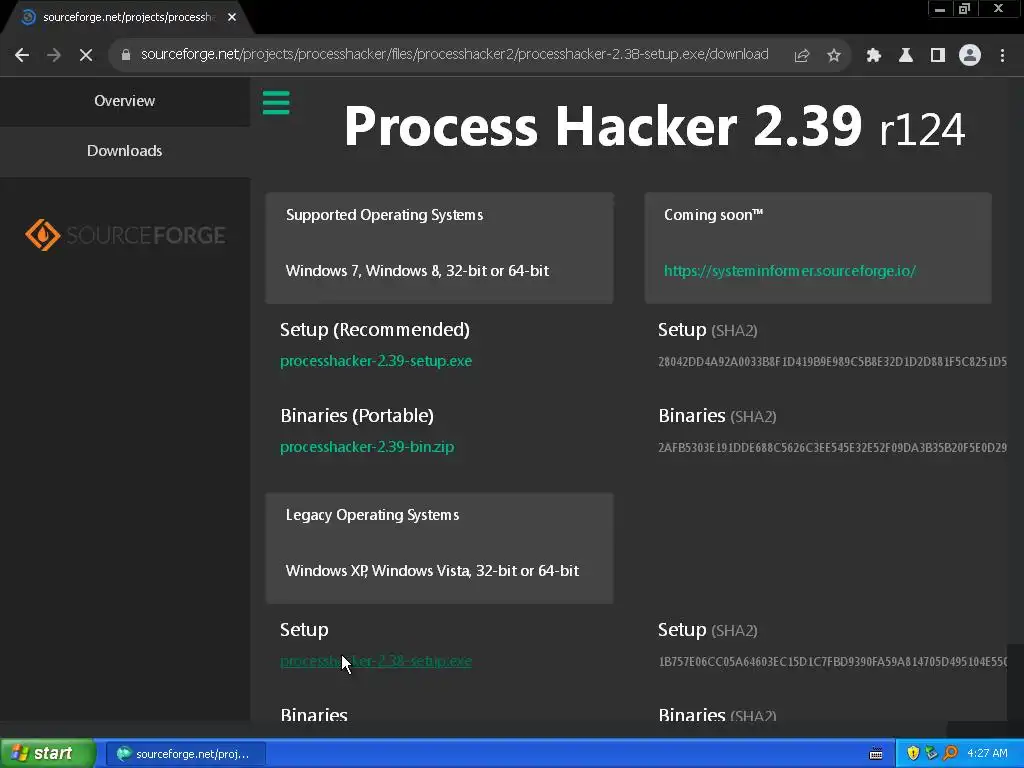
Task: Close the sourceforge.net browser tab
Action: point(232,17)
